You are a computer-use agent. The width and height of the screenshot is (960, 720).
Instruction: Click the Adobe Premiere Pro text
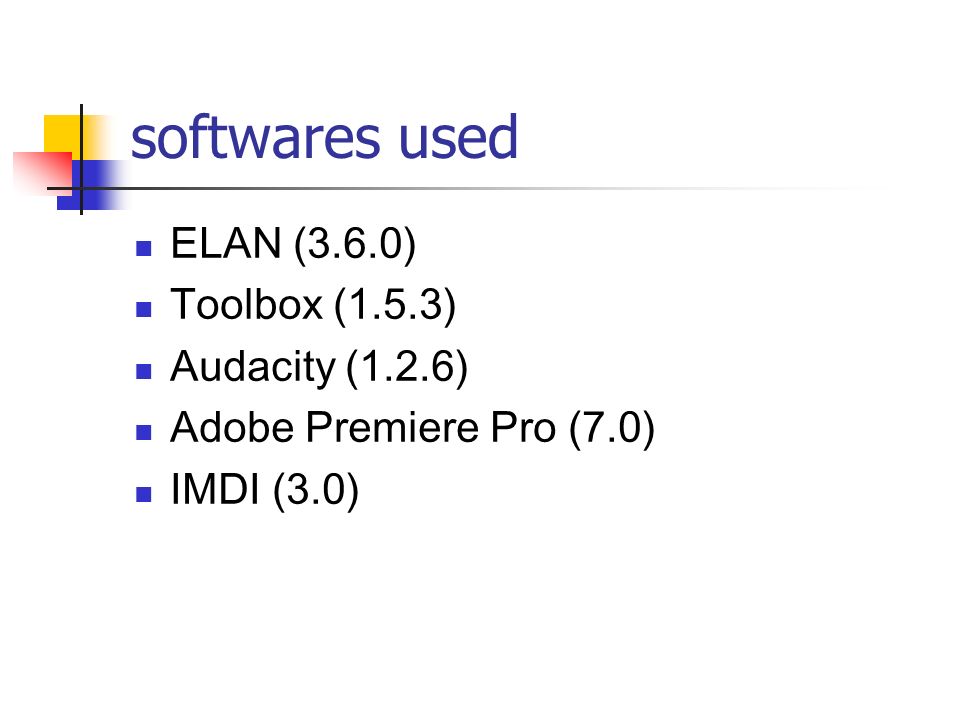point(363,427)
